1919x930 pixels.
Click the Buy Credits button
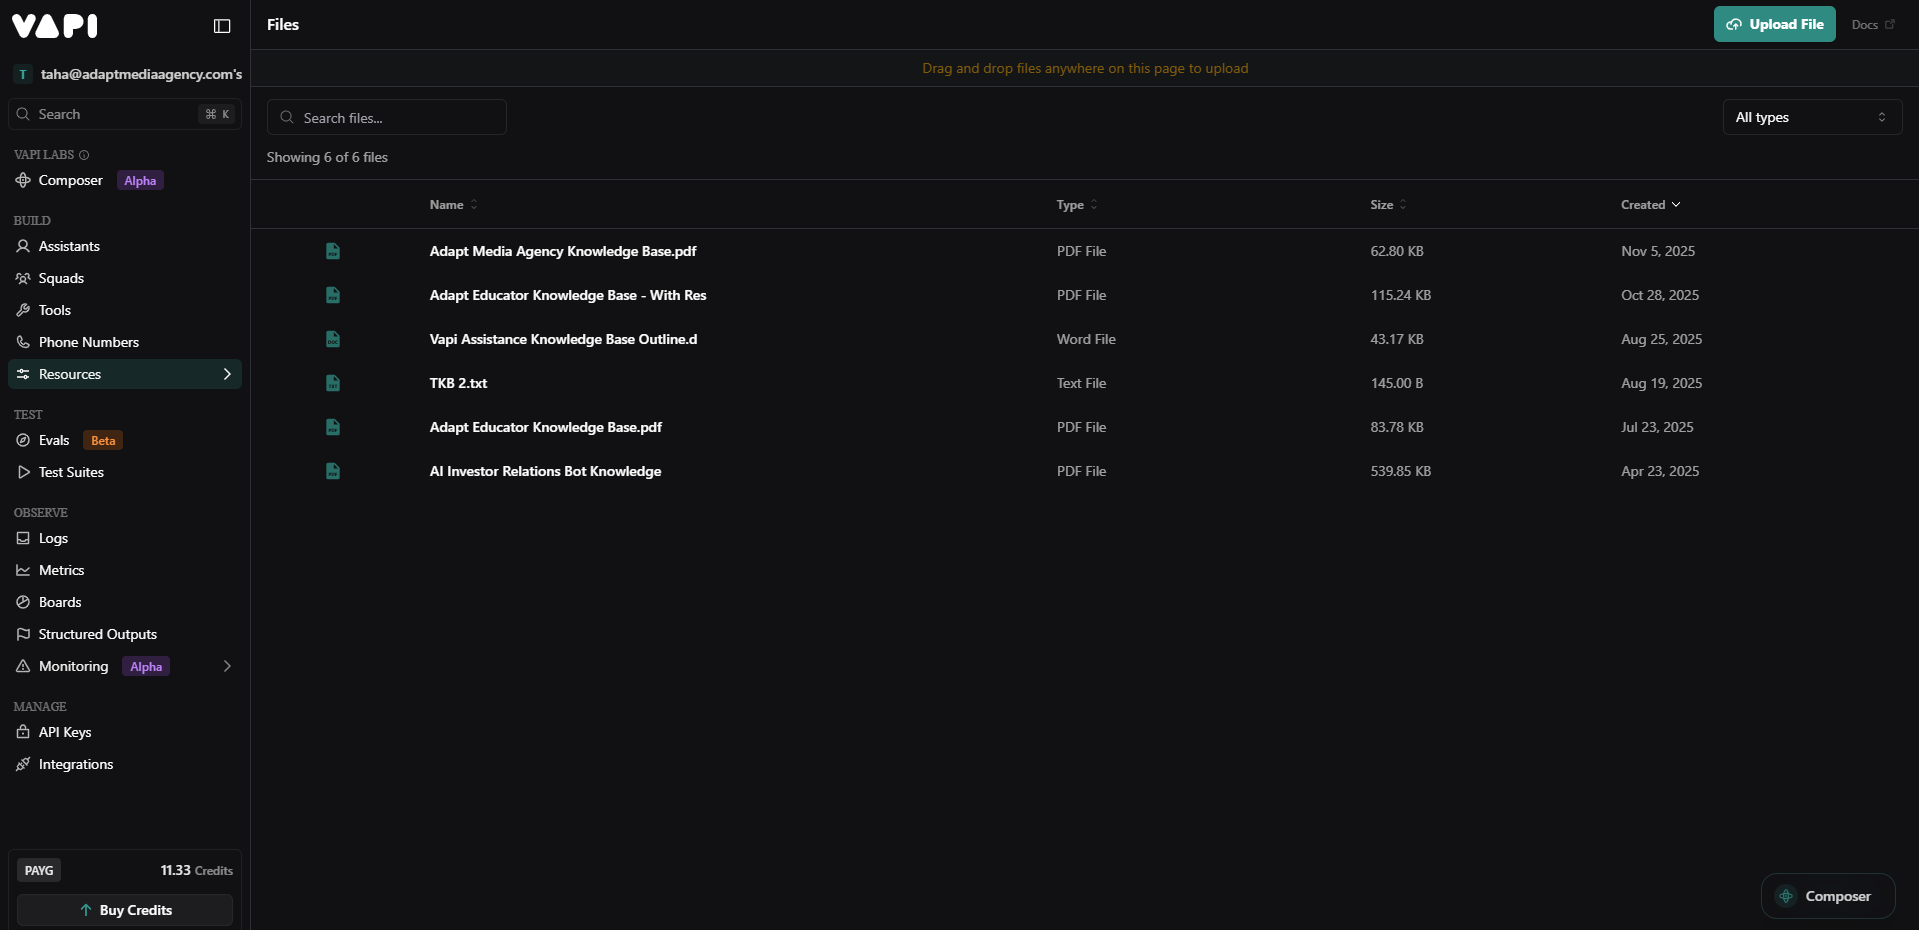[125, 910]
